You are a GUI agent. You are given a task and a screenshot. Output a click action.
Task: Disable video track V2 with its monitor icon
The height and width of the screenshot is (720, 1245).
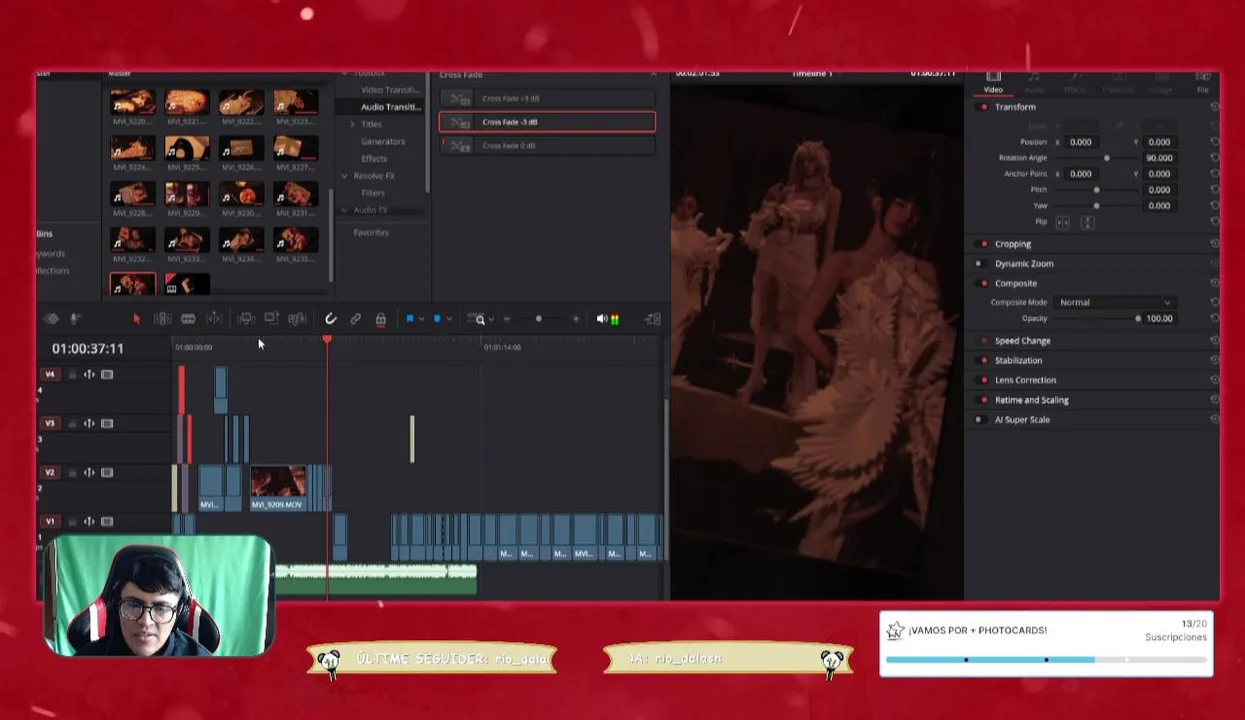pyautogui.click(x=107, y=472)
